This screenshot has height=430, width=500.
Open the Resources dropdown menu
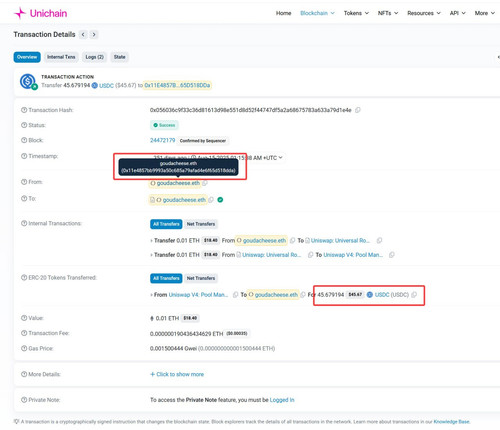[424, 13]
